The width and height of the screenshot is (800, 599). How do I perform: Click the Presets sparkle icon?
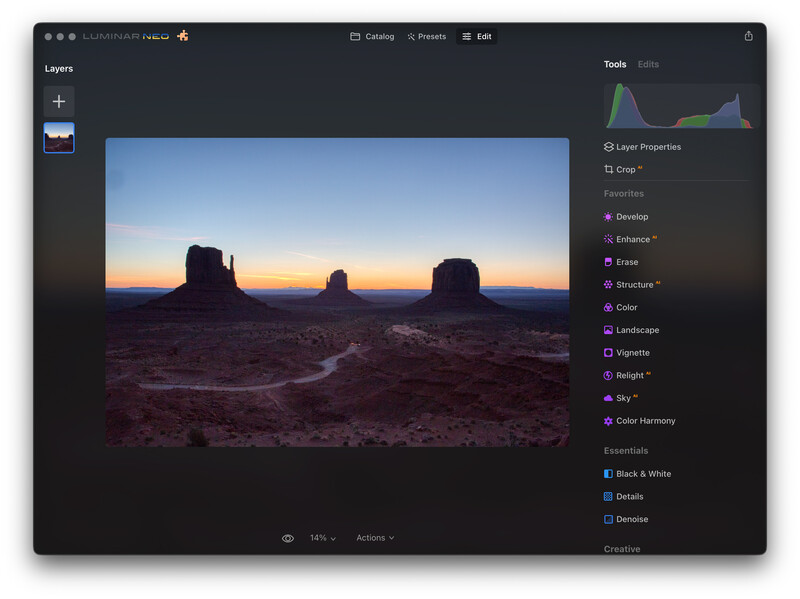pyautogui.click(x=411, y=37)
